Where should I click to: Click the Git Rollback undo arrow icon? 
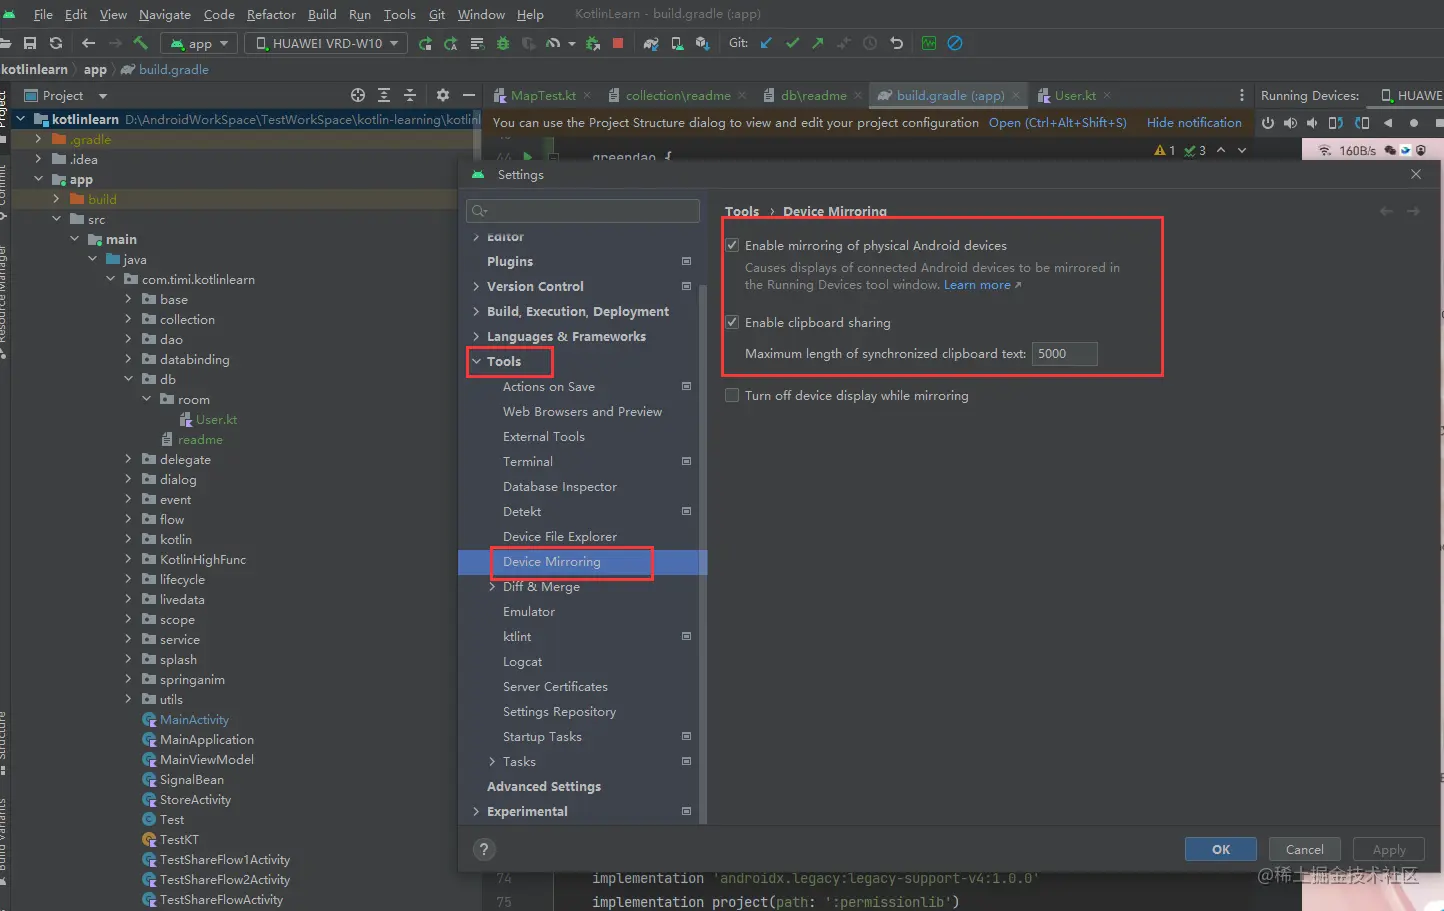(x=896, y=43)
